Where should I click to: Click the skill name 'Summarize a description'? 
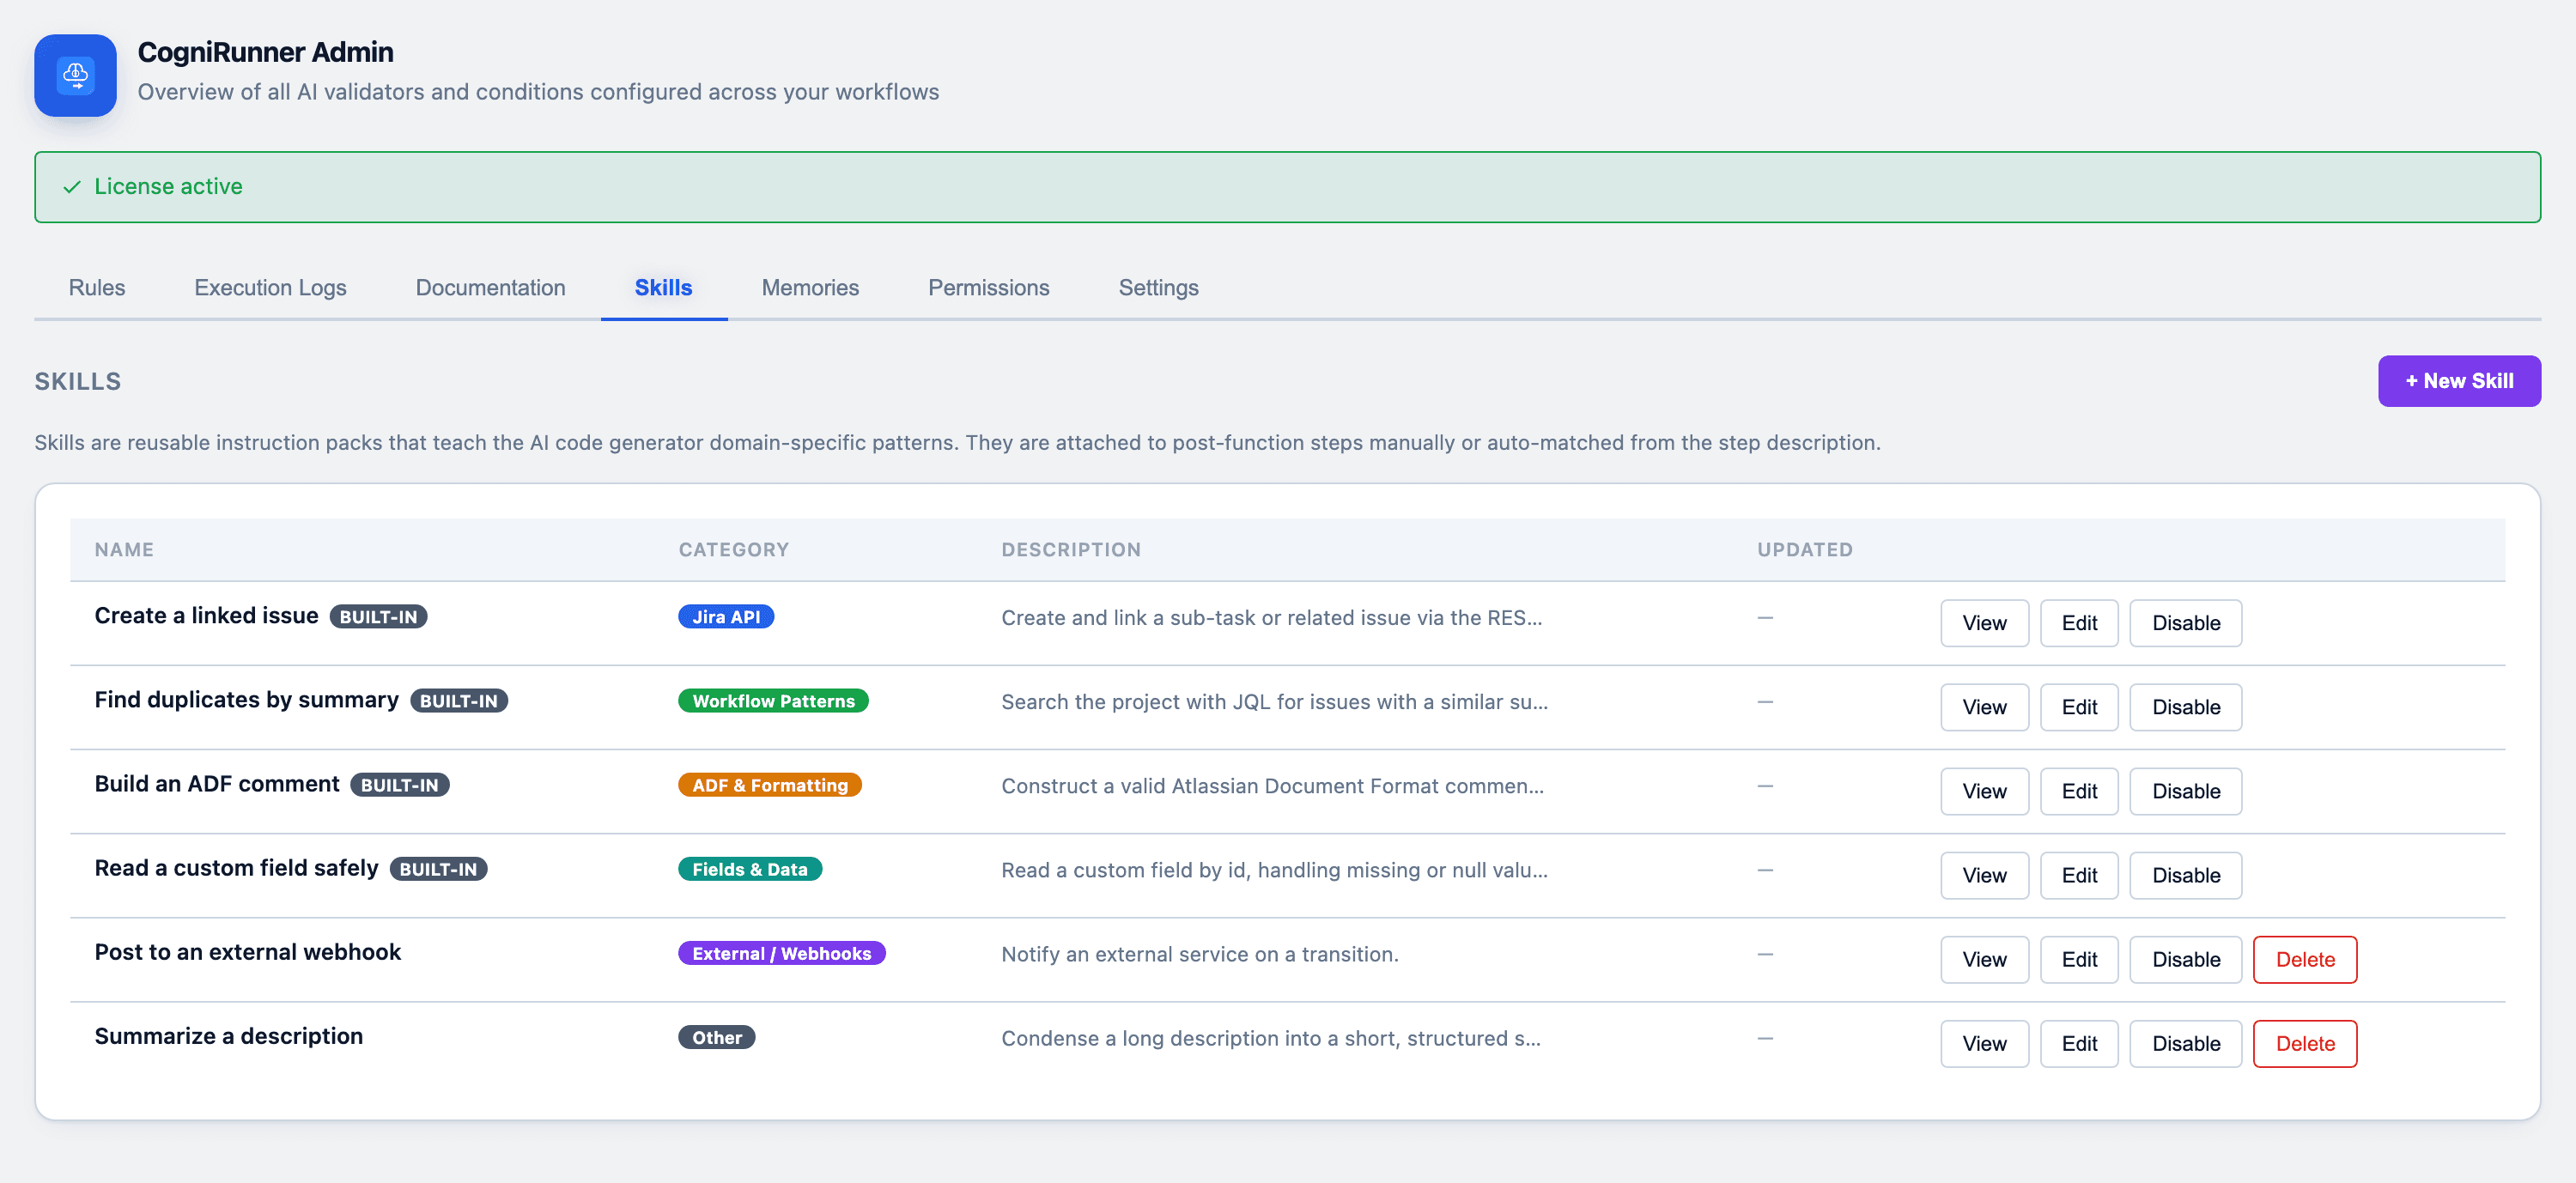[x=229, y=1036]
